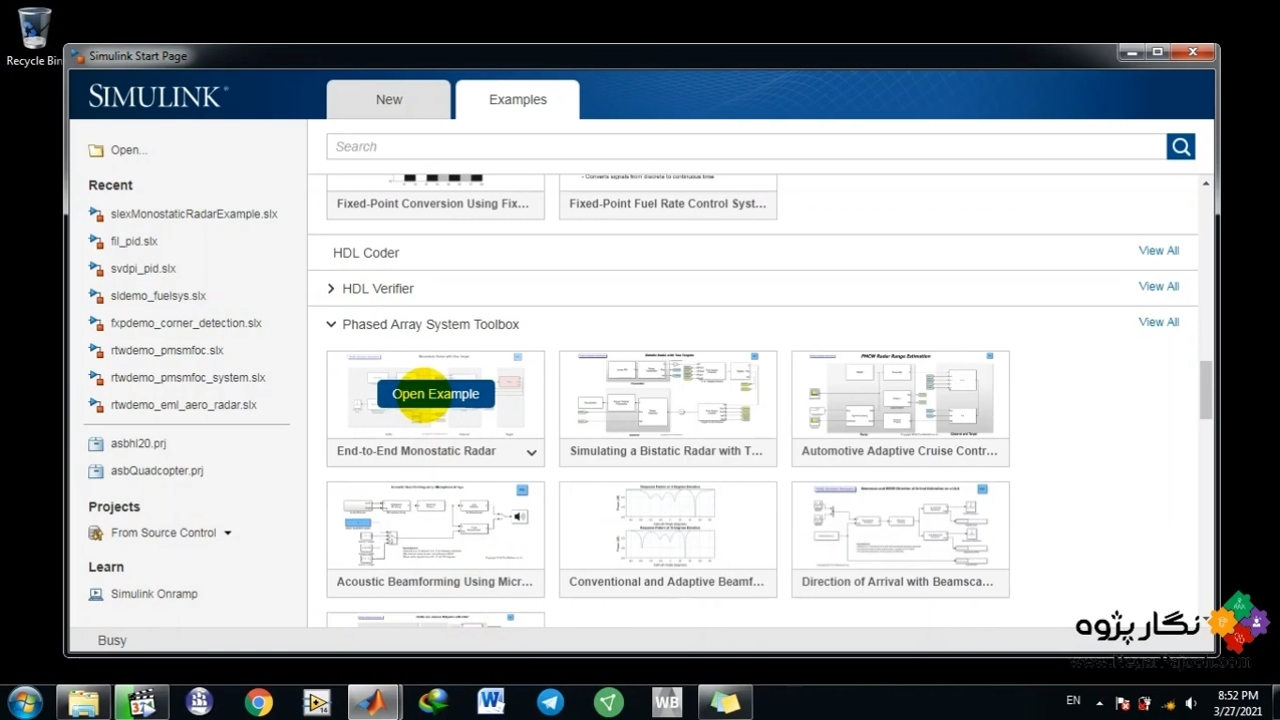Viewport: 1280px width, 720px height.
Task: Select the Examples tab
Action: coord(517,100)
